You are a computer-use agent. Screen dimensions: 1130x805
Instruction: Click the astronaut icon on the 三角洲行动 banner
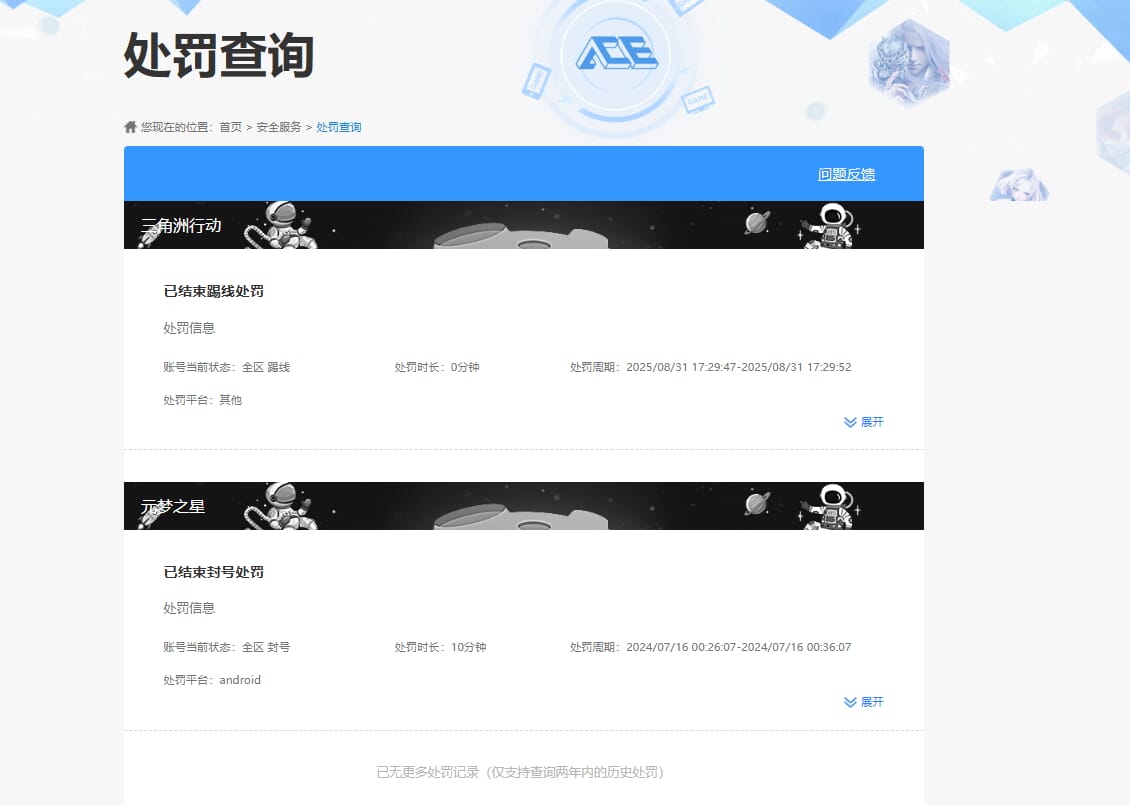[x=283, y=223]
